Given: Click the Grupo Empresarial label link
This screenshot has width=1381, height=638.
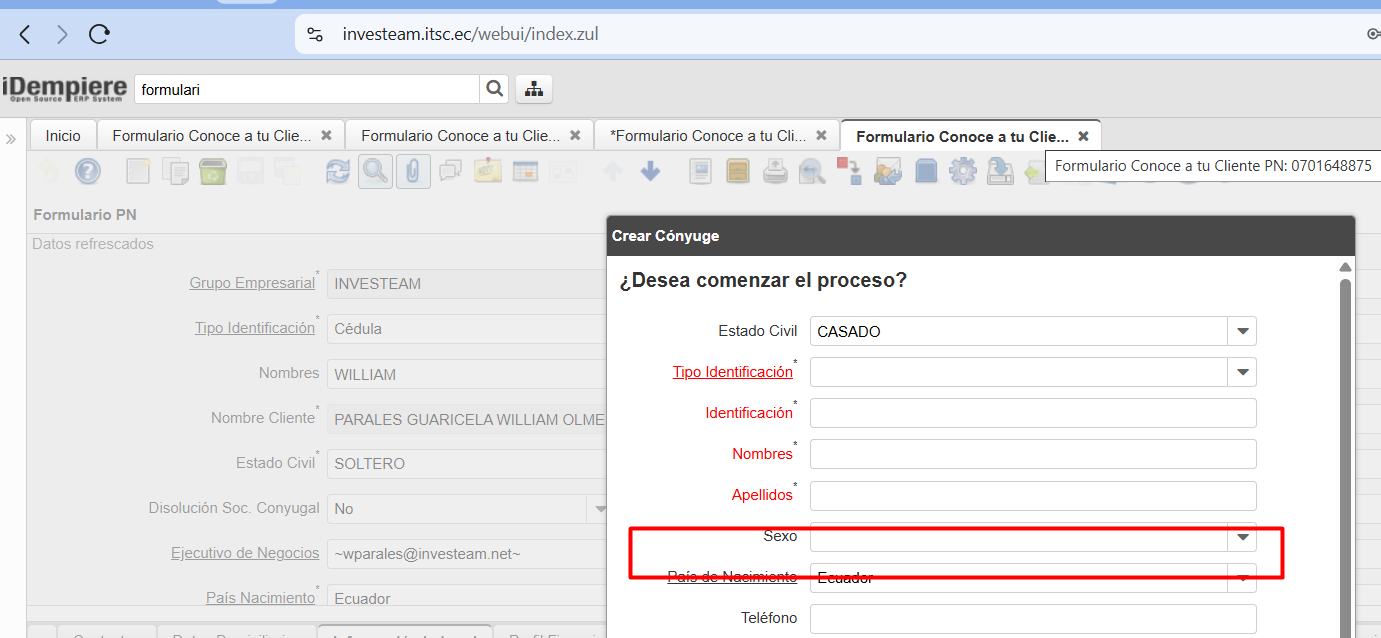Looking at the screenshot, I should click(252, 283).
